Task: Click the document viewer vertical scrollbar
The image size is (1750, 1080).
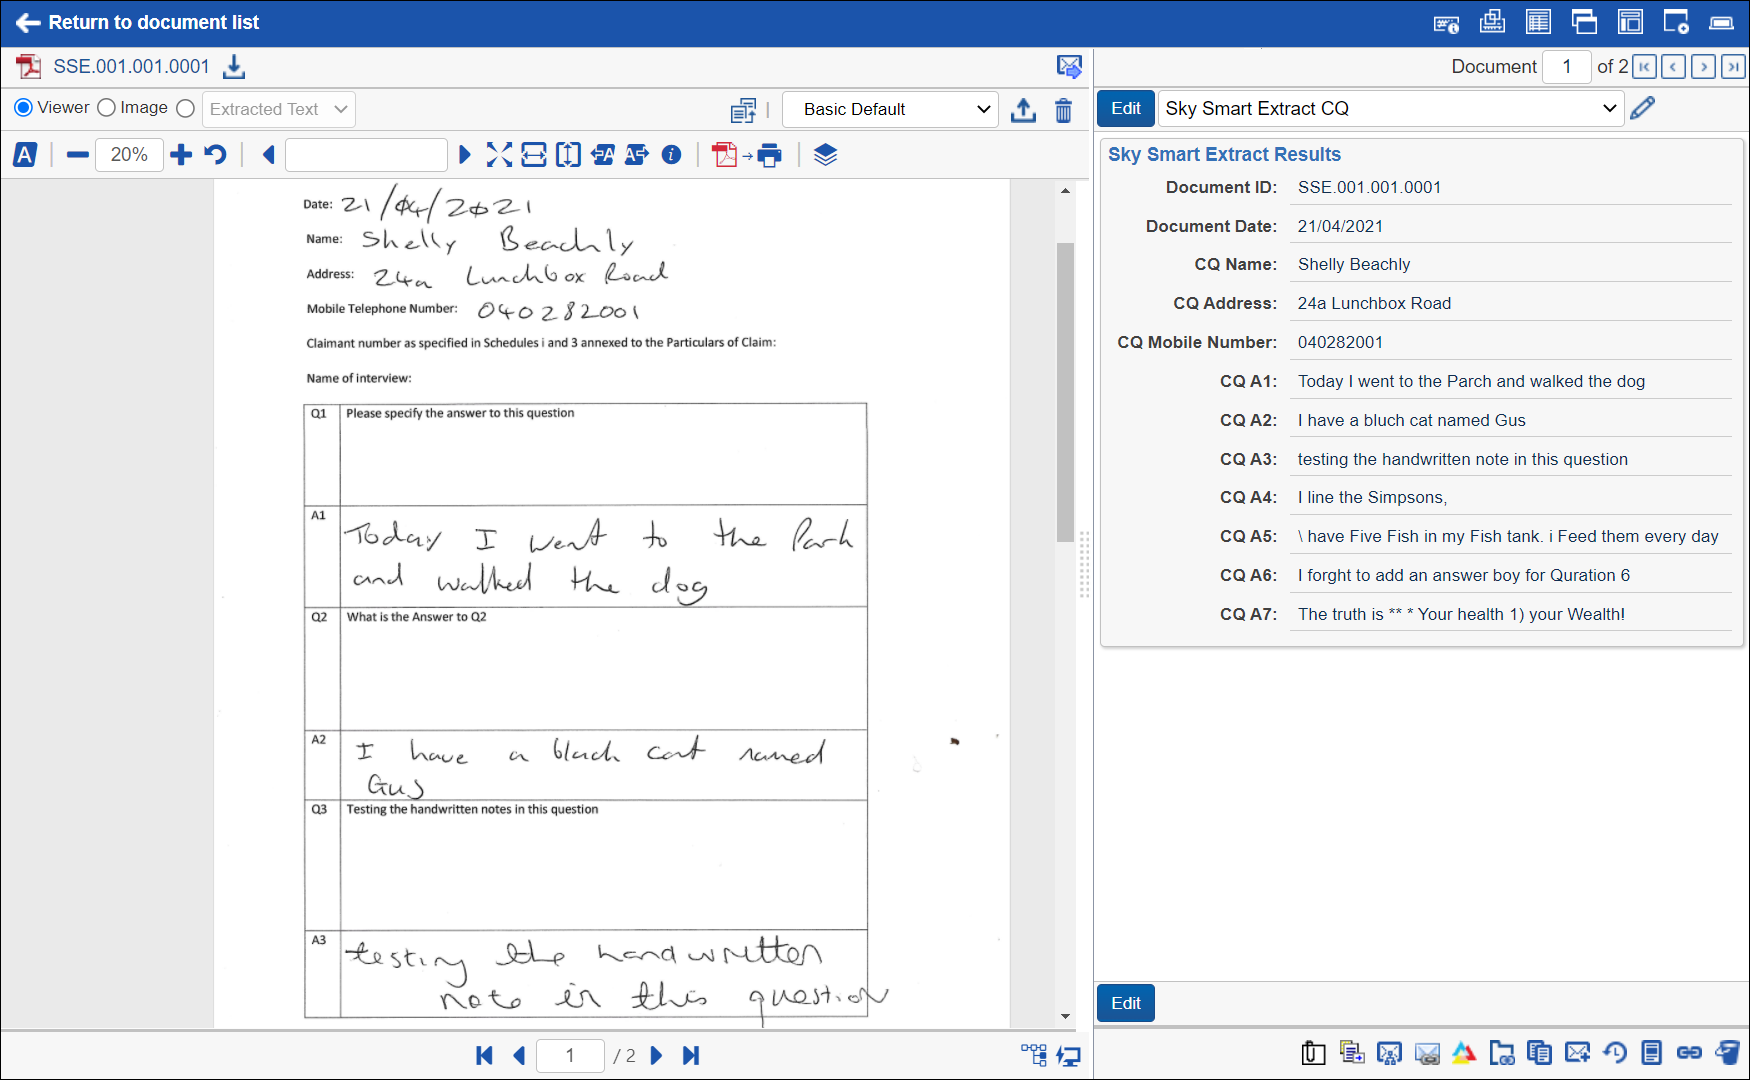Action: (x=1065, y=390)
